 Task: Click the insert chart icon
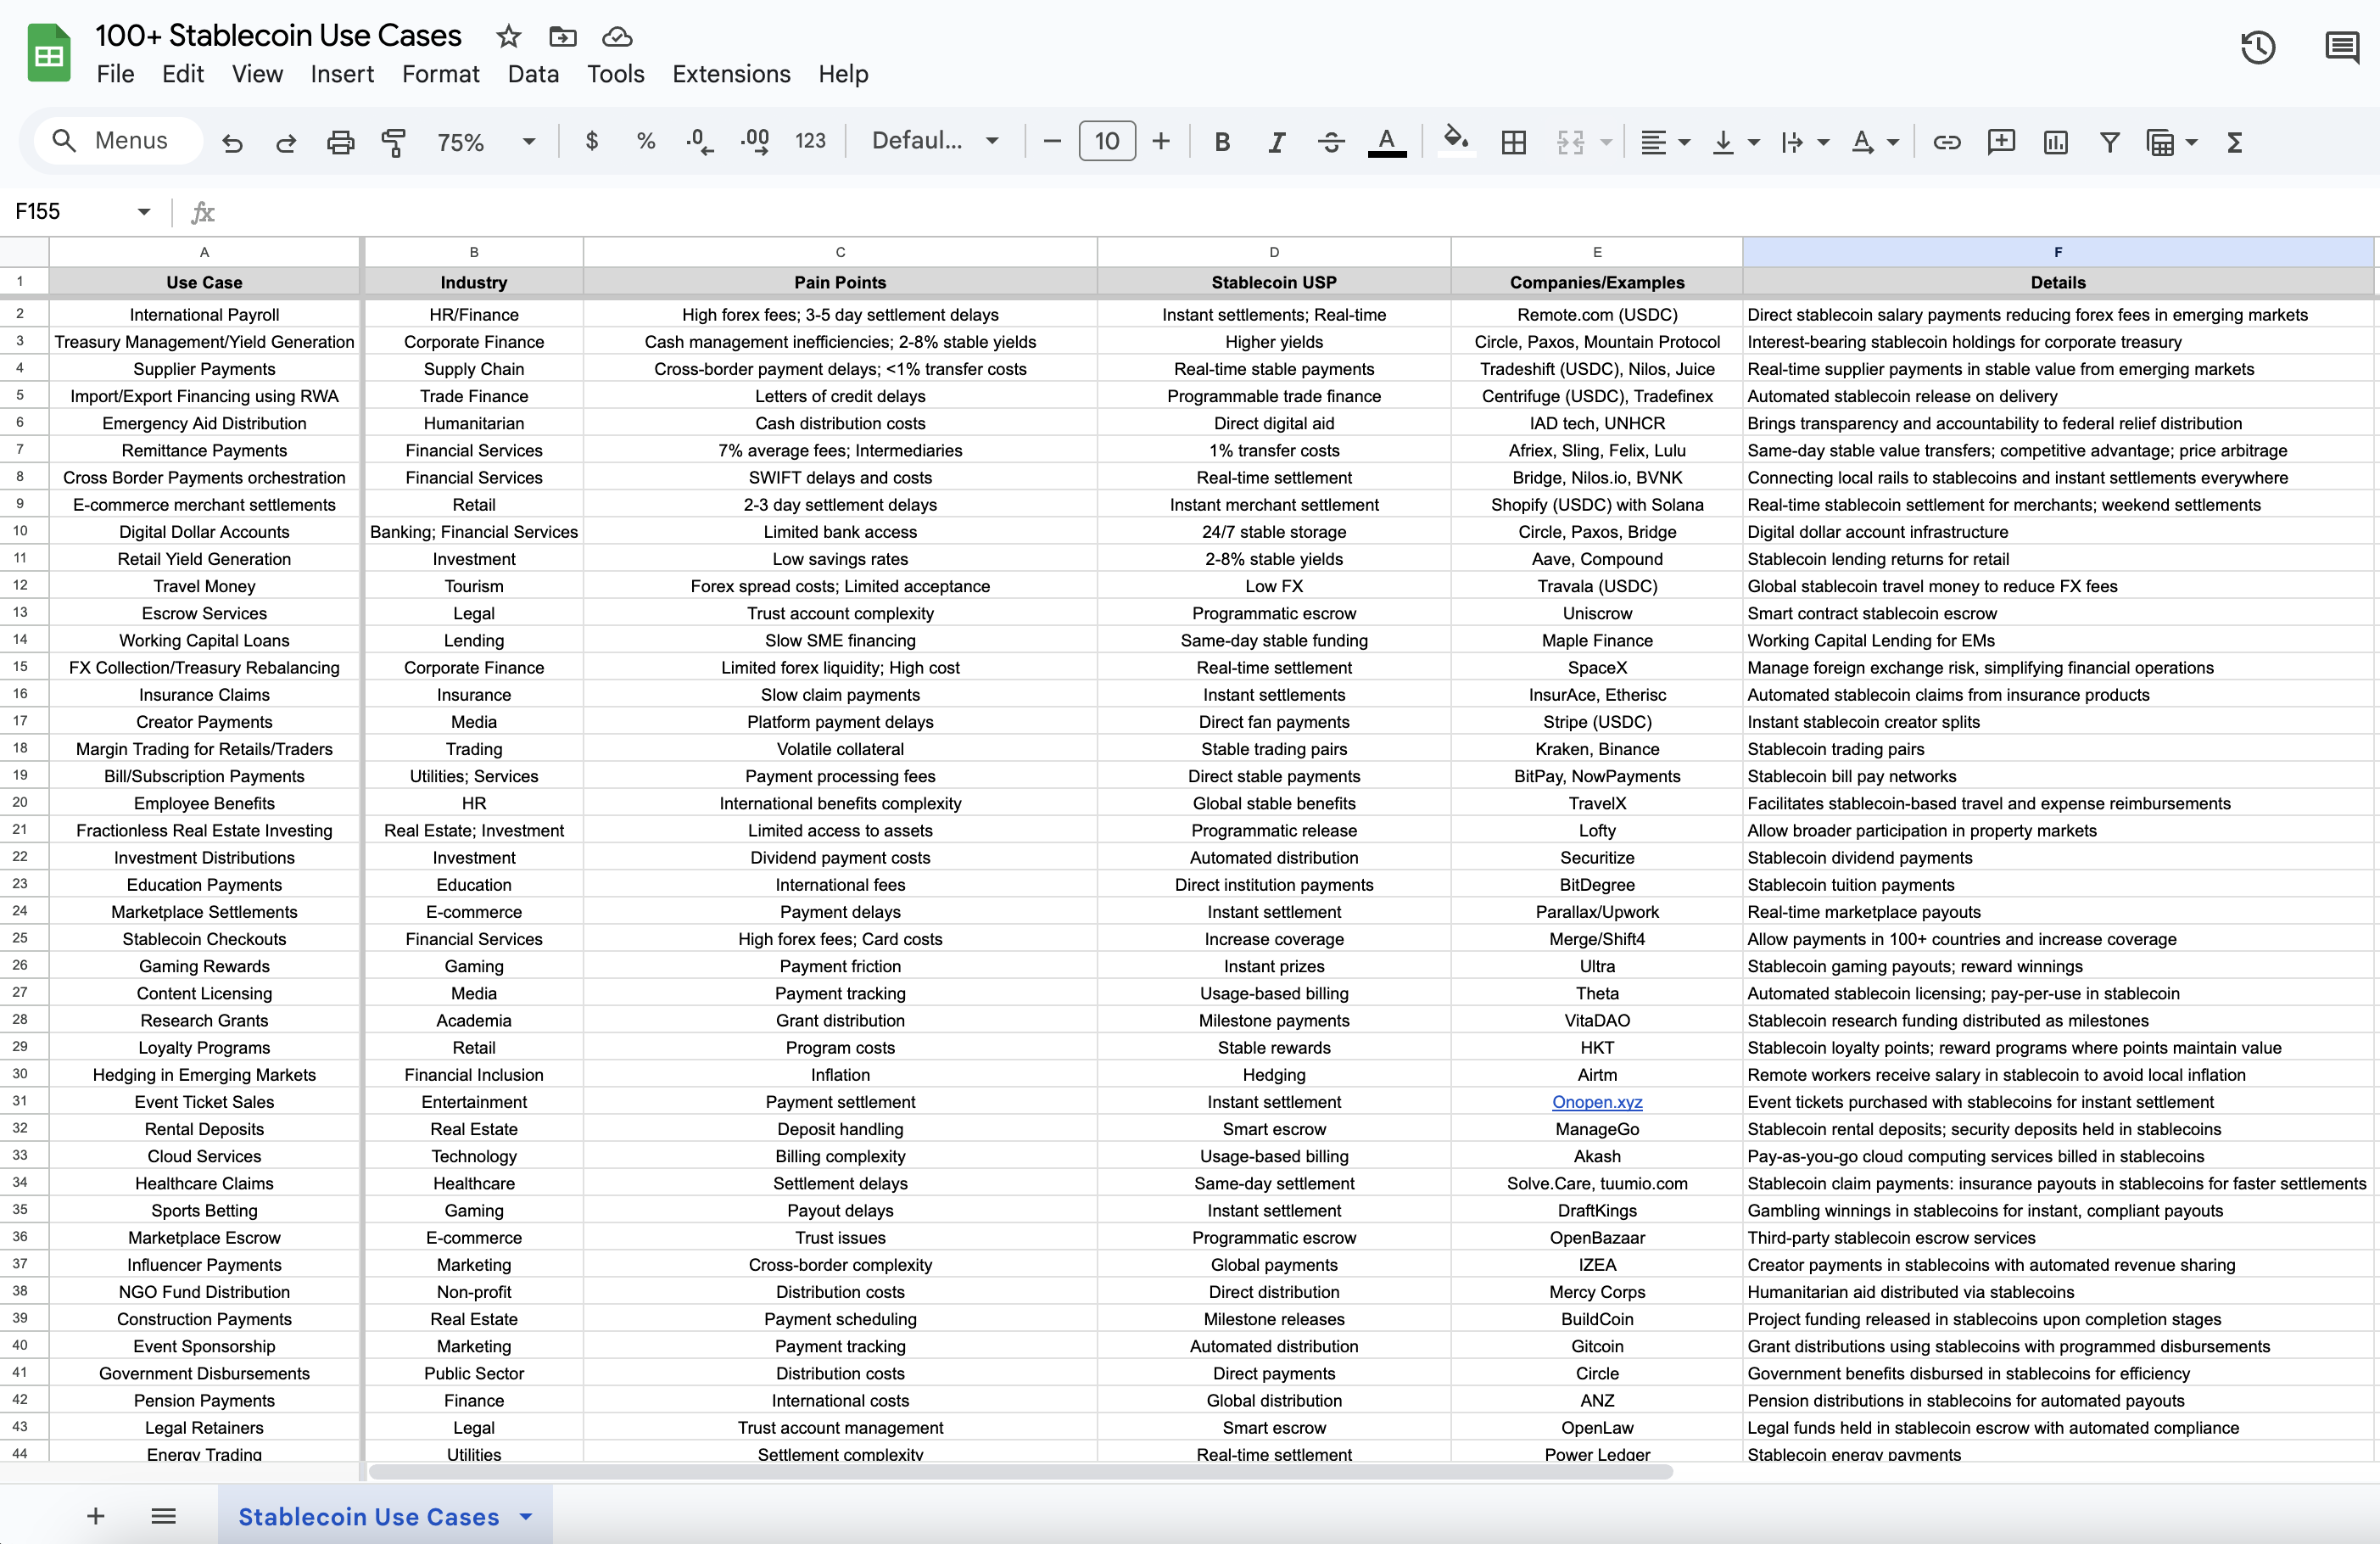2055,142
